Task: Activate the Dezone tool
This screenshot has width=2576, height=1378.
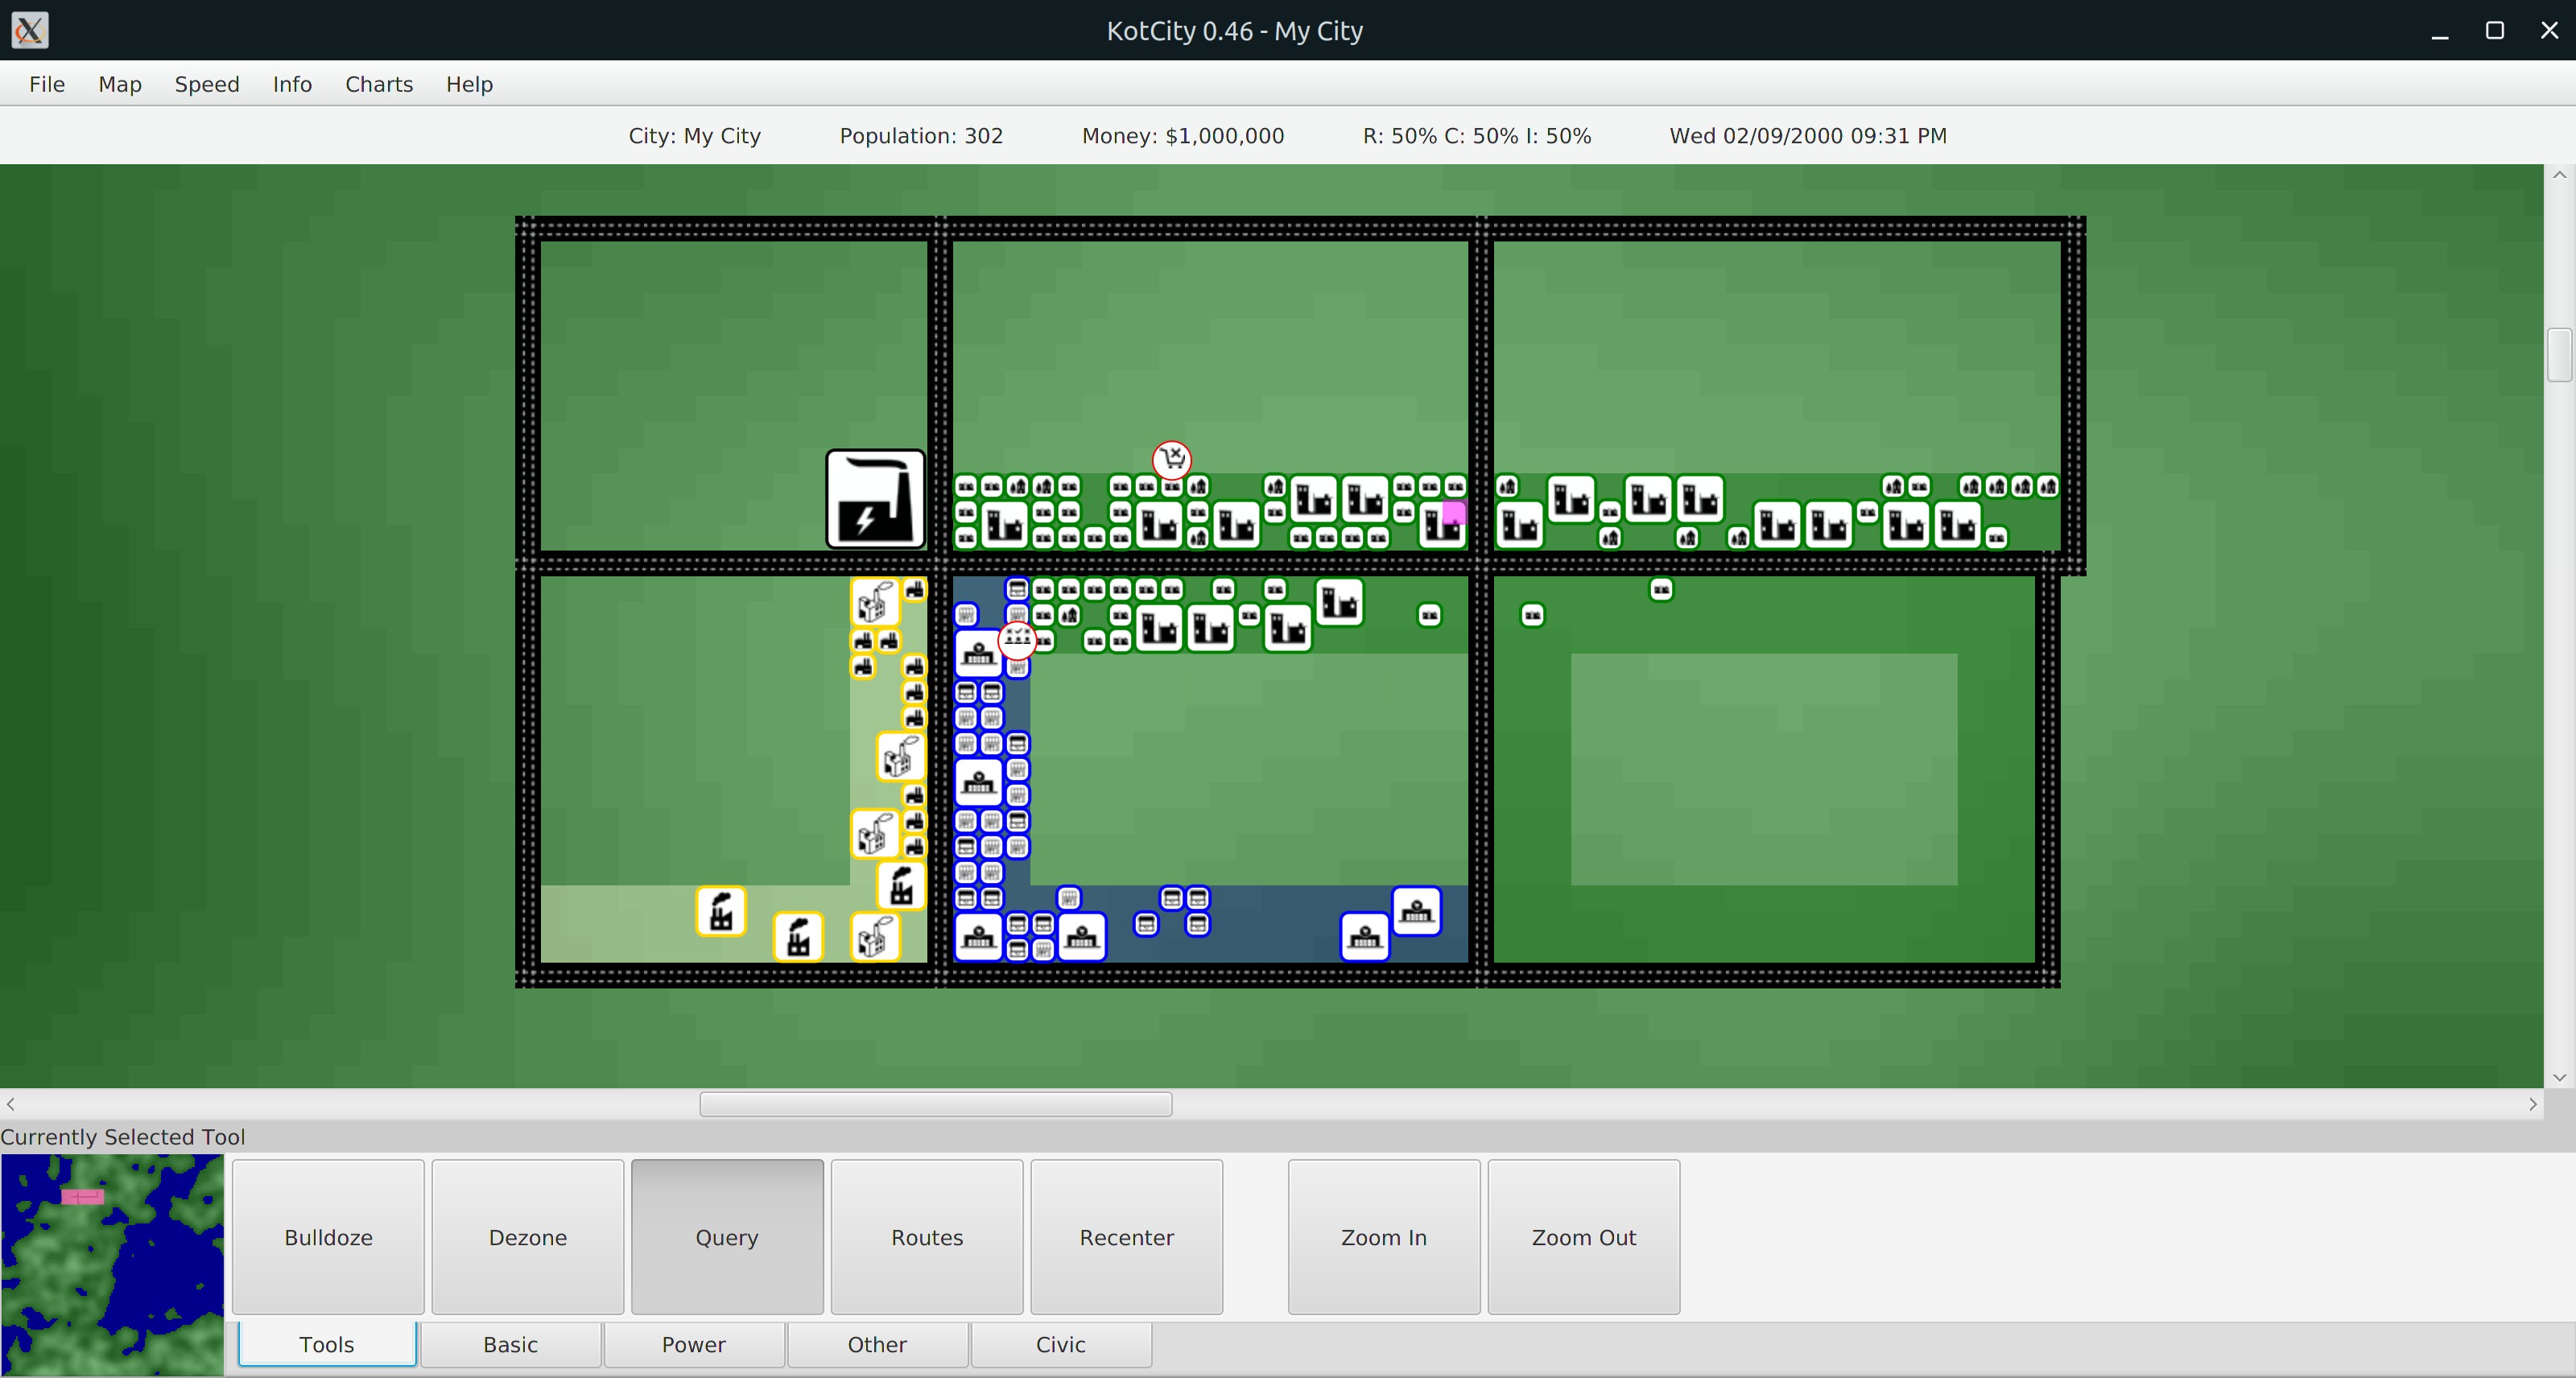Action: click(x=527, y=1236)
